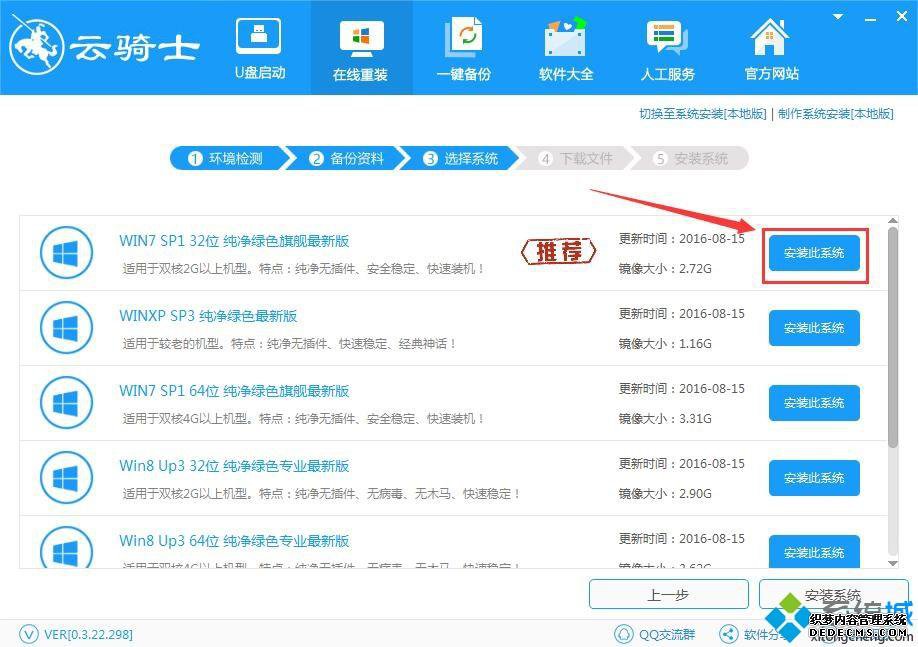918x647 pixels.
Task: Click the 云骑士 brand name text
Action: (135, 48)
